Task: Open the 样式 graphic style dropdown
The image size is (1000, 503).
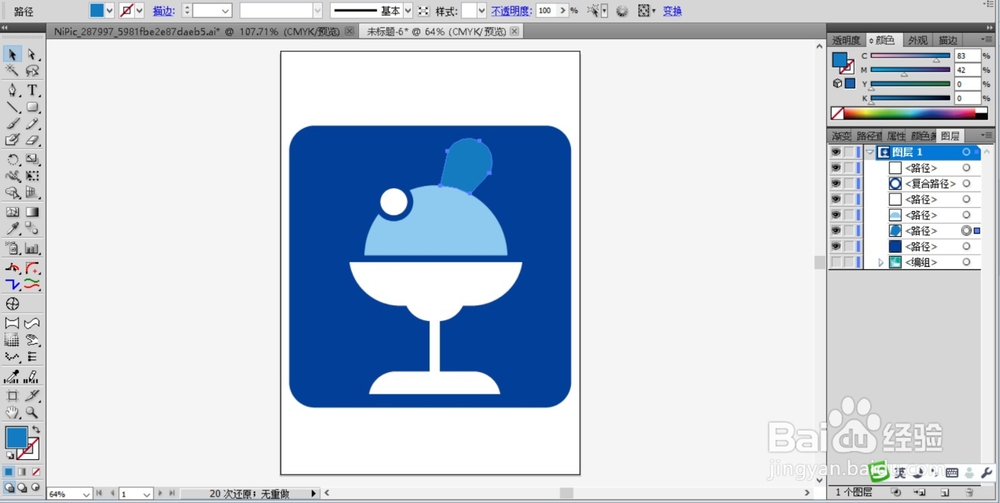Action: pos(480,11)
